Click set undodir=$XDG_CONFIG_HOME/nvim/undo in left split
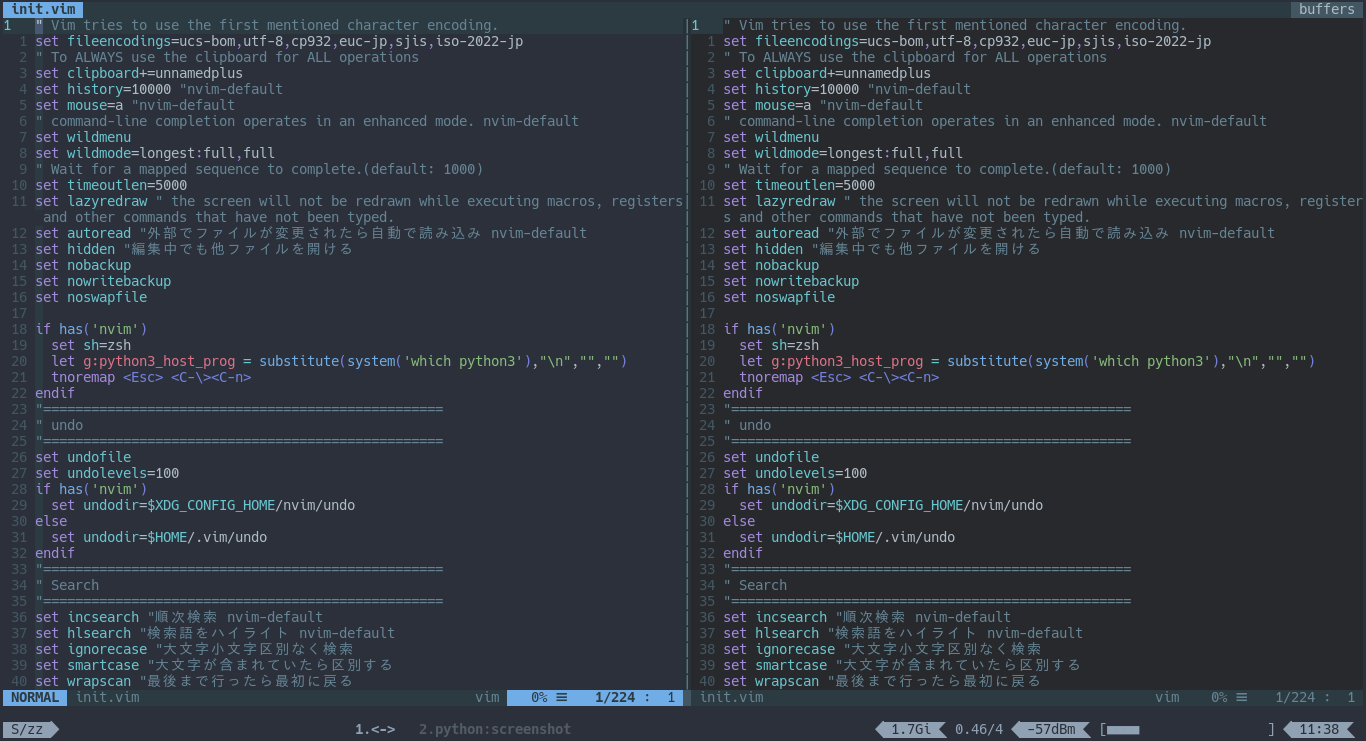This screenshot has height=741, width=1366. pyautogui.click(x=203, y=505)
